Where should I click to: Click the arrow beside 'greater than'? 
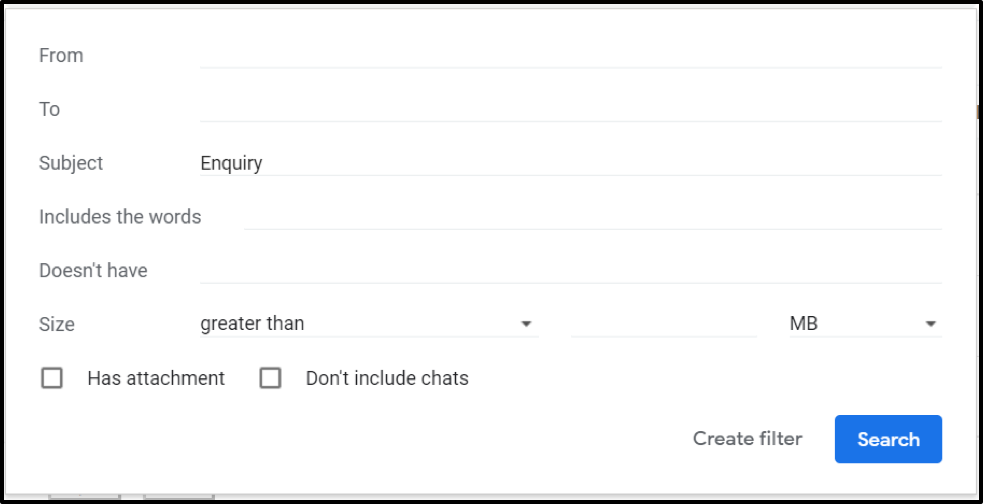pos(526,325)
